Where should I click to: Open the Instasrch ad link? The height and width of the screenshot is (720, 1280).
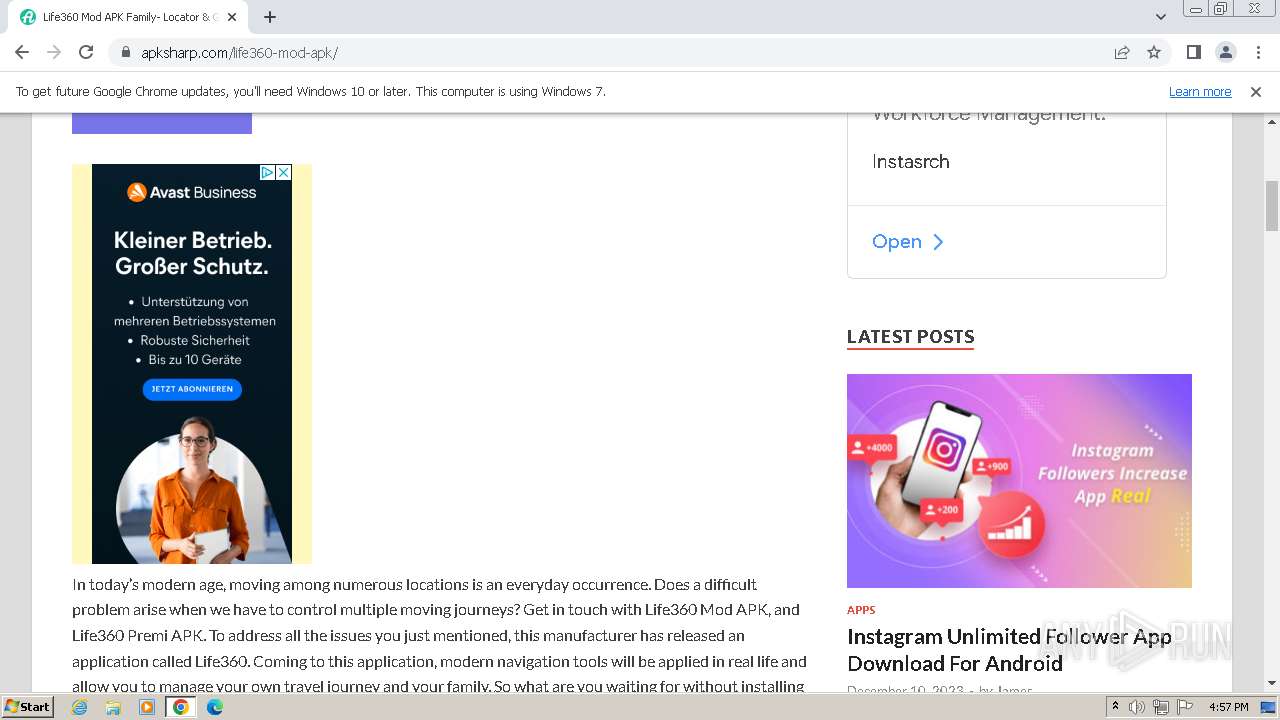(911, 161)
